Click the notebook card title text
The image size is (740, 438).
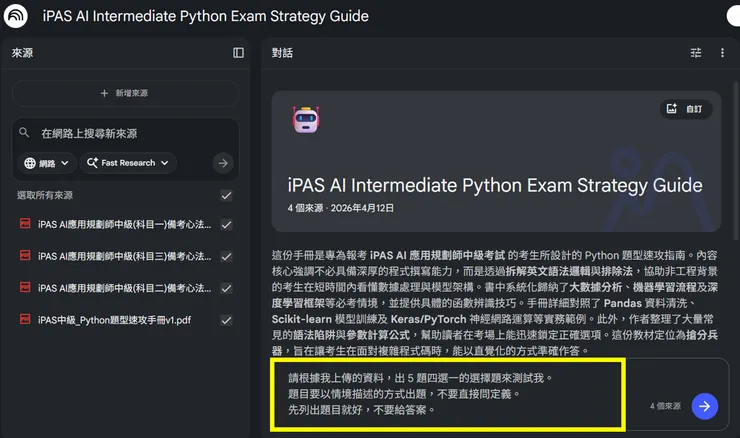click(495, 185)
